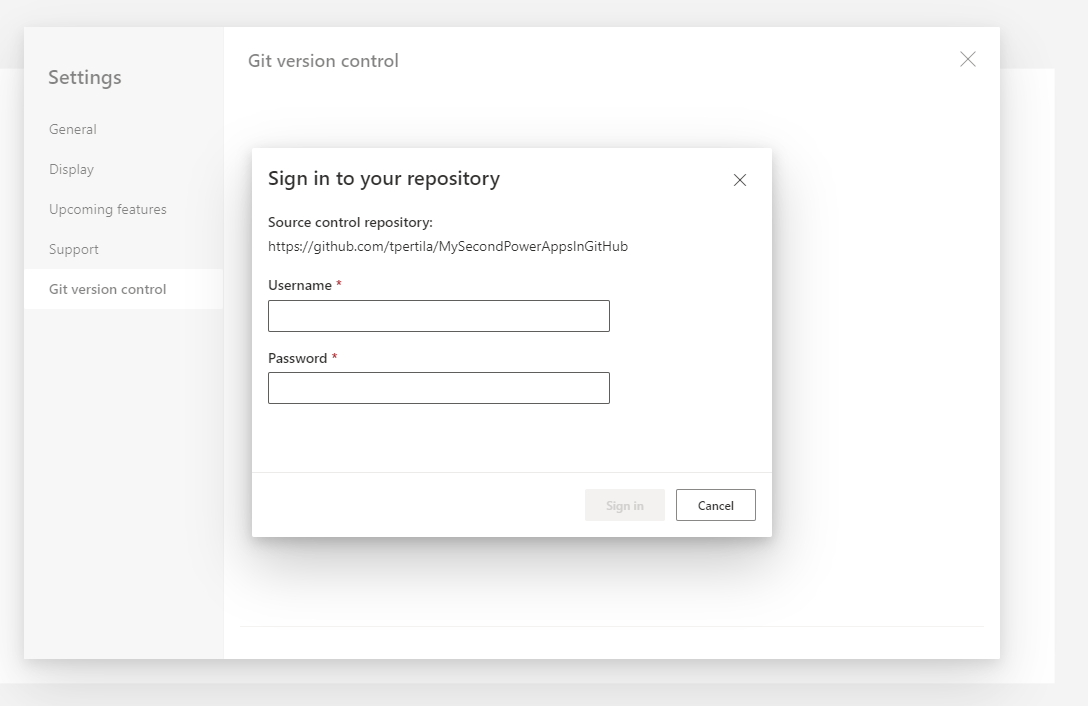
Task: Click the Username field label
Action: tap(300, 285)
